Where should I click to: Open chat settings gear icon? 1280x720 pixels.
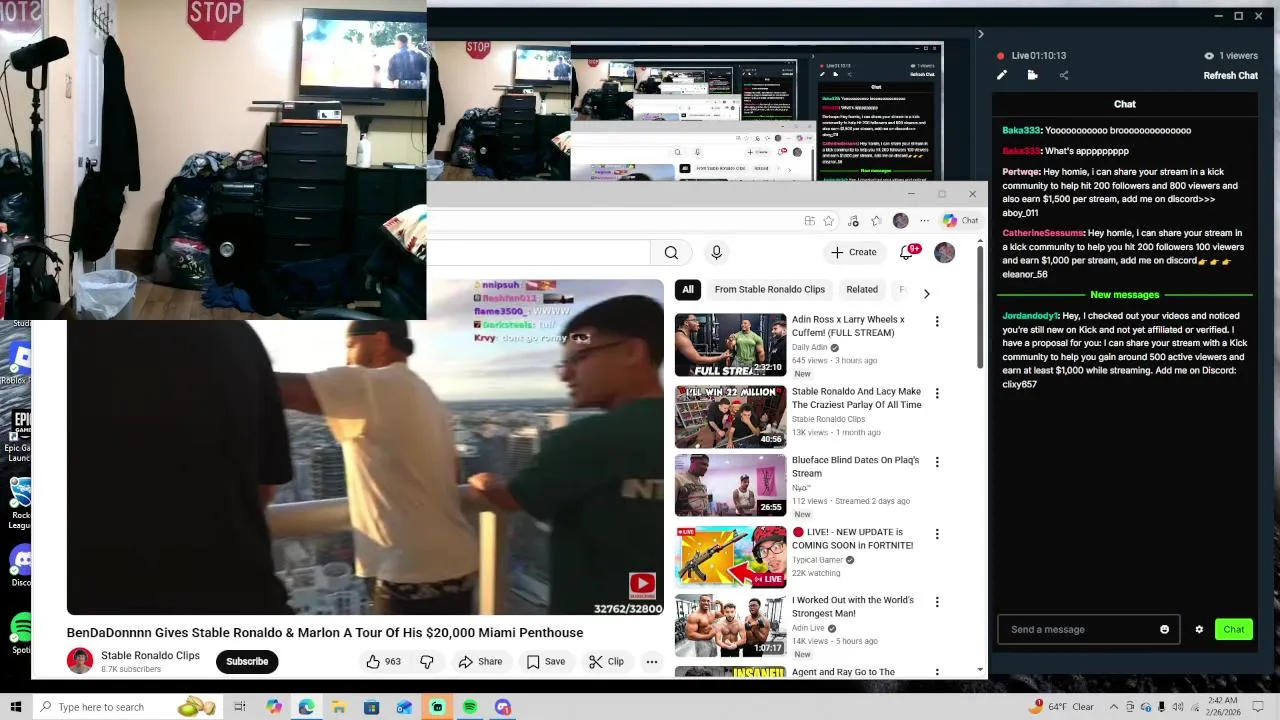tap(1199, 629)
